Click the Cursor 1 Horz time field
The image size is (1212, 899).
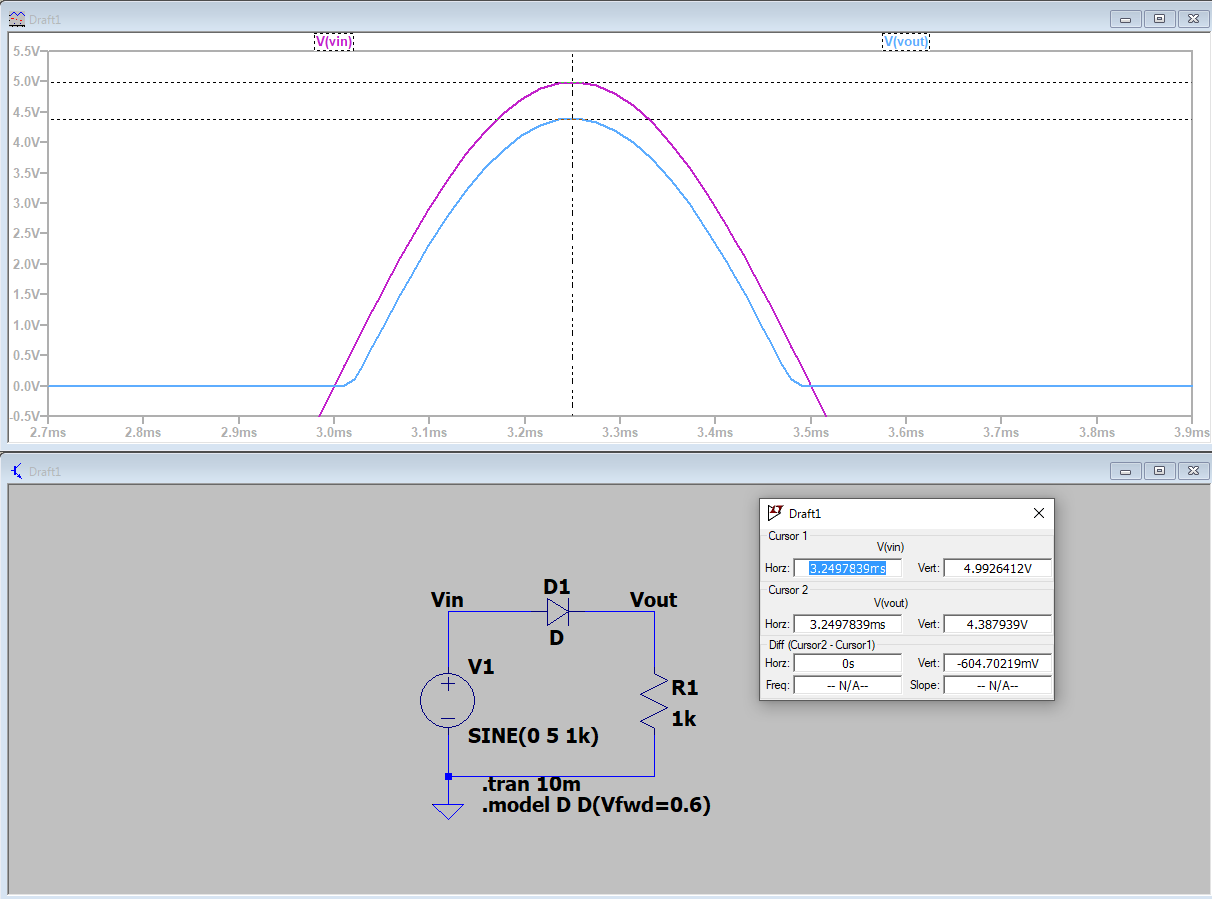click(847, 568)
